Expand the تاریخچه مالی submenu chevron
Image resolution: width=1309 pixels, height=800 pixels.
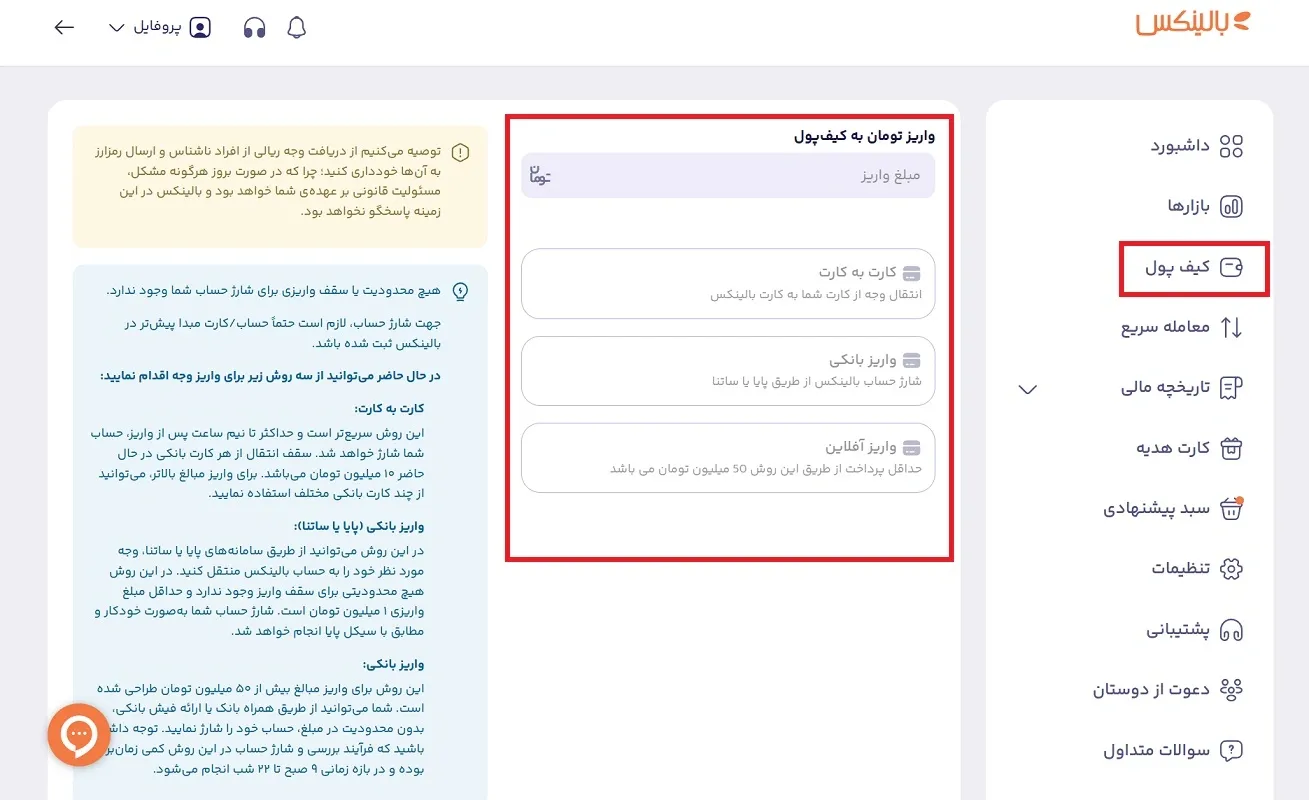[1027, 389]
